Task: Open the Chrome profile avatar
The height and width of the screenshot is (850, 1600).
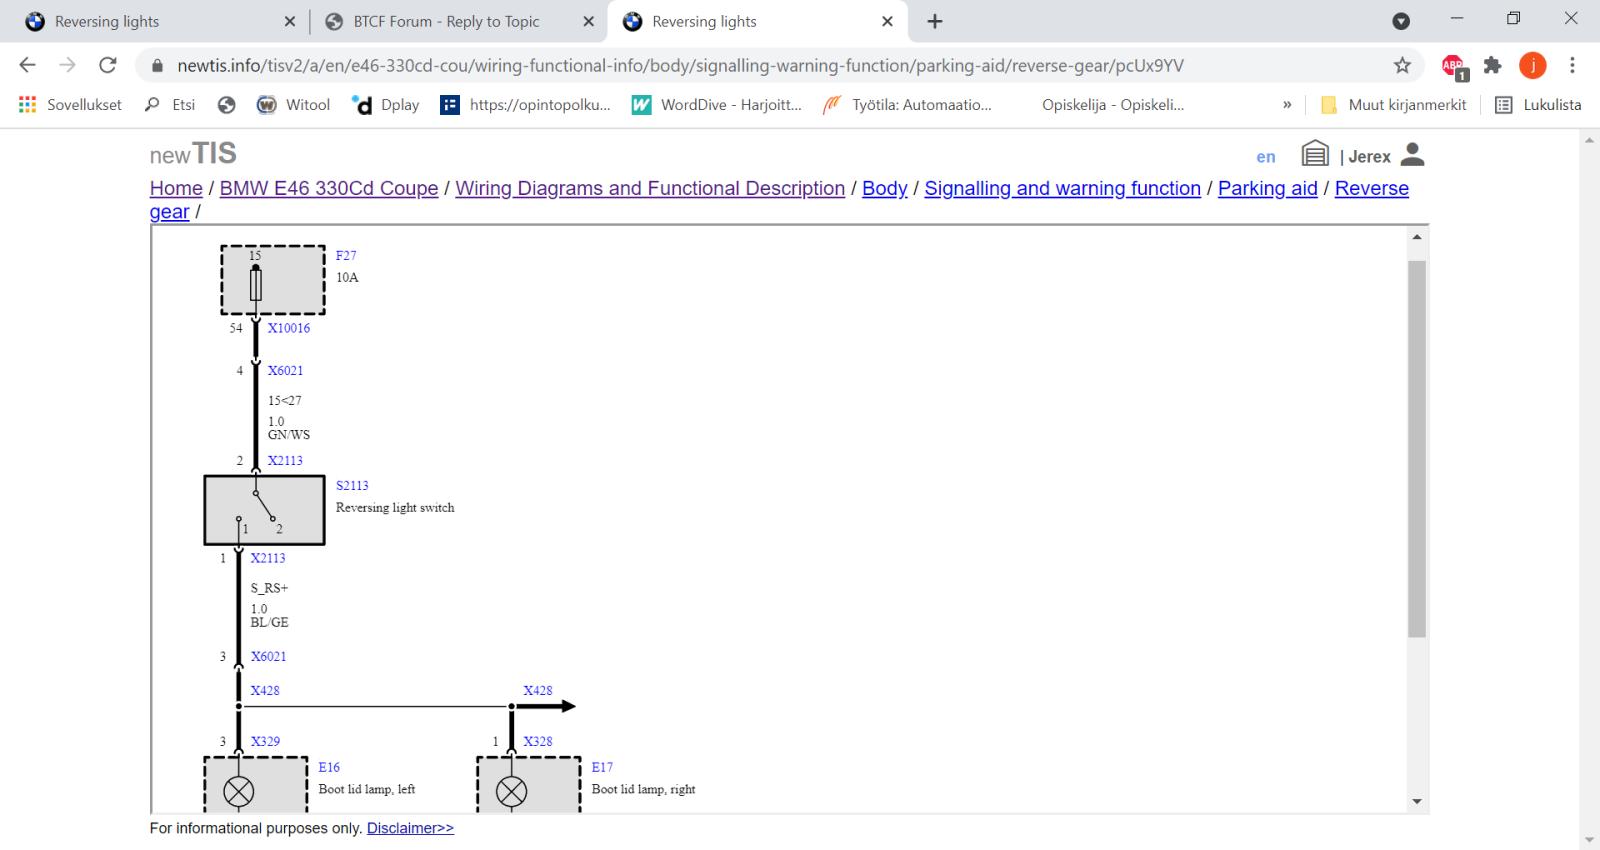Action: point(1532,66)
